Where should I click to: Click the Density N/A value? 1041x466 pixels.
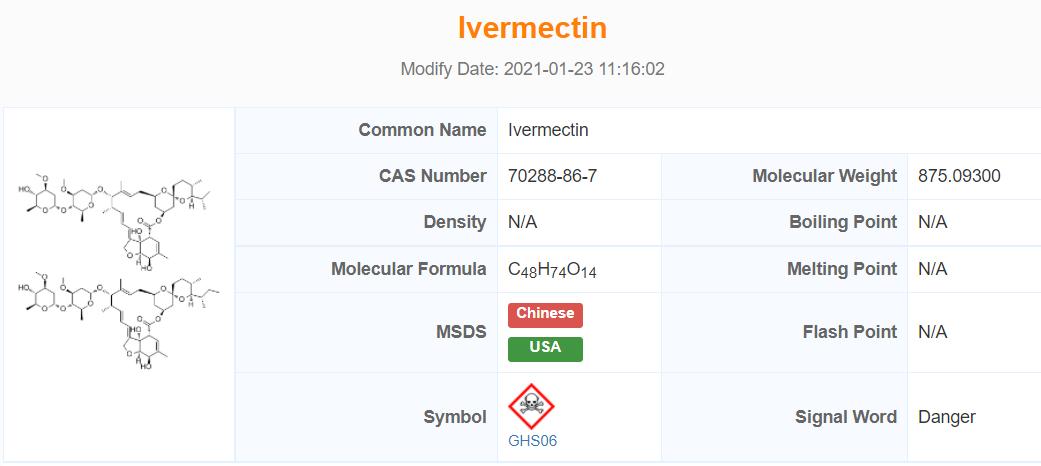coord(523,222)
